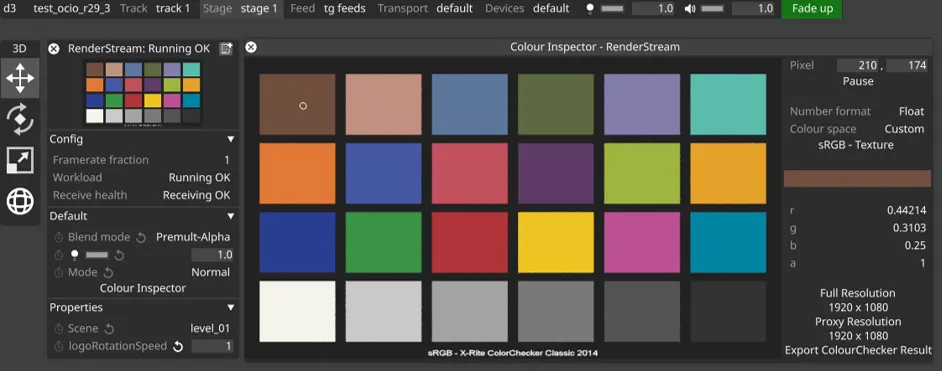Collapse the Config section
The image size is (942, 371).
point(231,139)
